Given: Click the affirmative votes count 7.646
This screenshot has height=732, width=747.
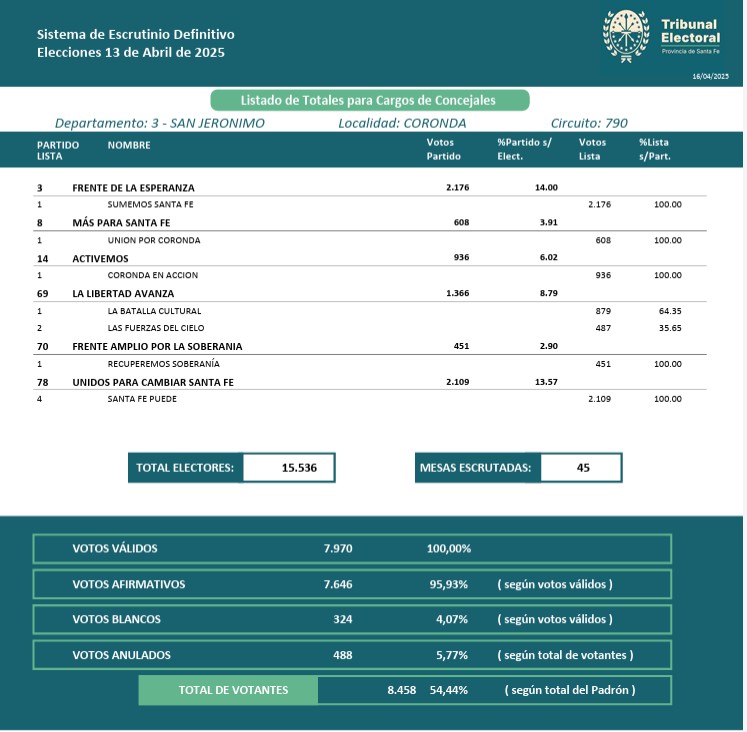Looking at the screenshot, I should point(338,584).
